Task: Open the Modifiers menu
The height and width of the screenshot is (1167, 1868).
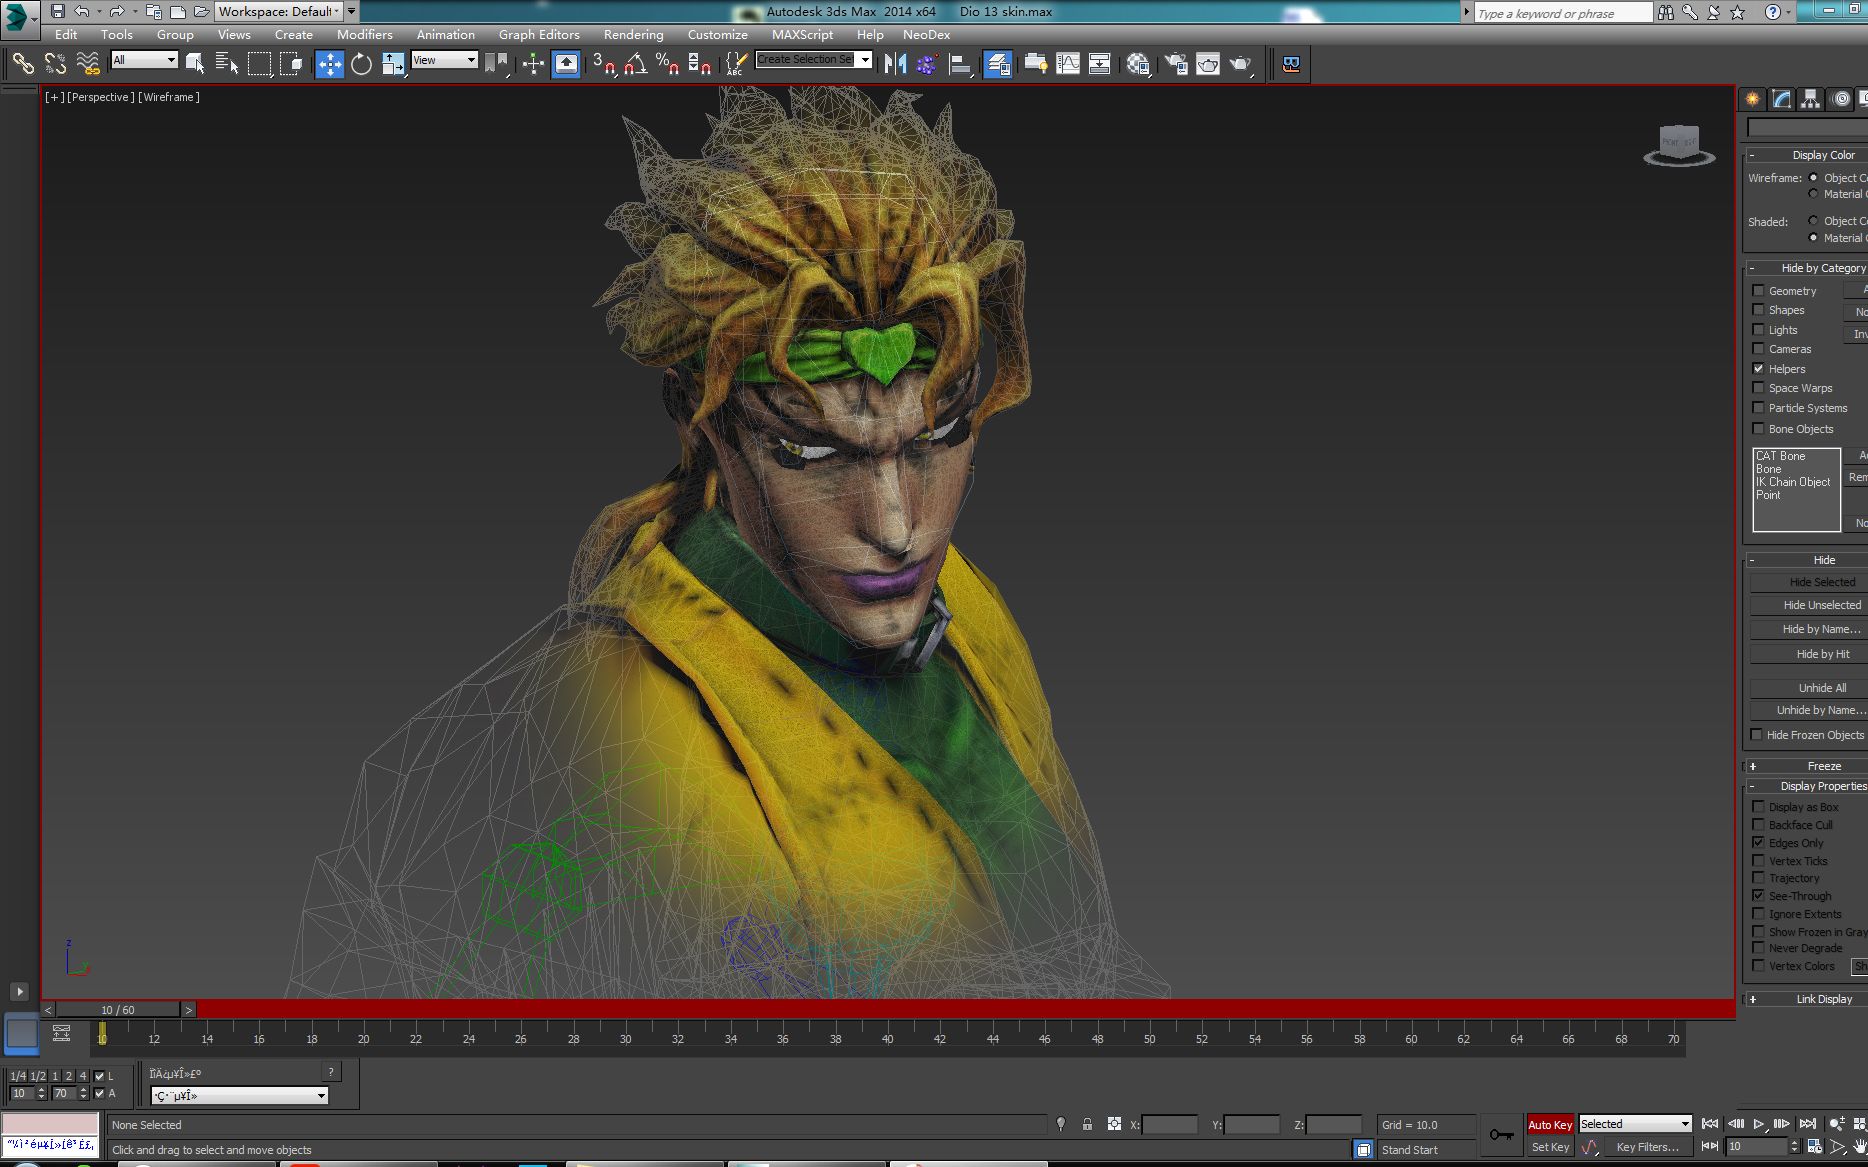Action: tap(365, 34)
